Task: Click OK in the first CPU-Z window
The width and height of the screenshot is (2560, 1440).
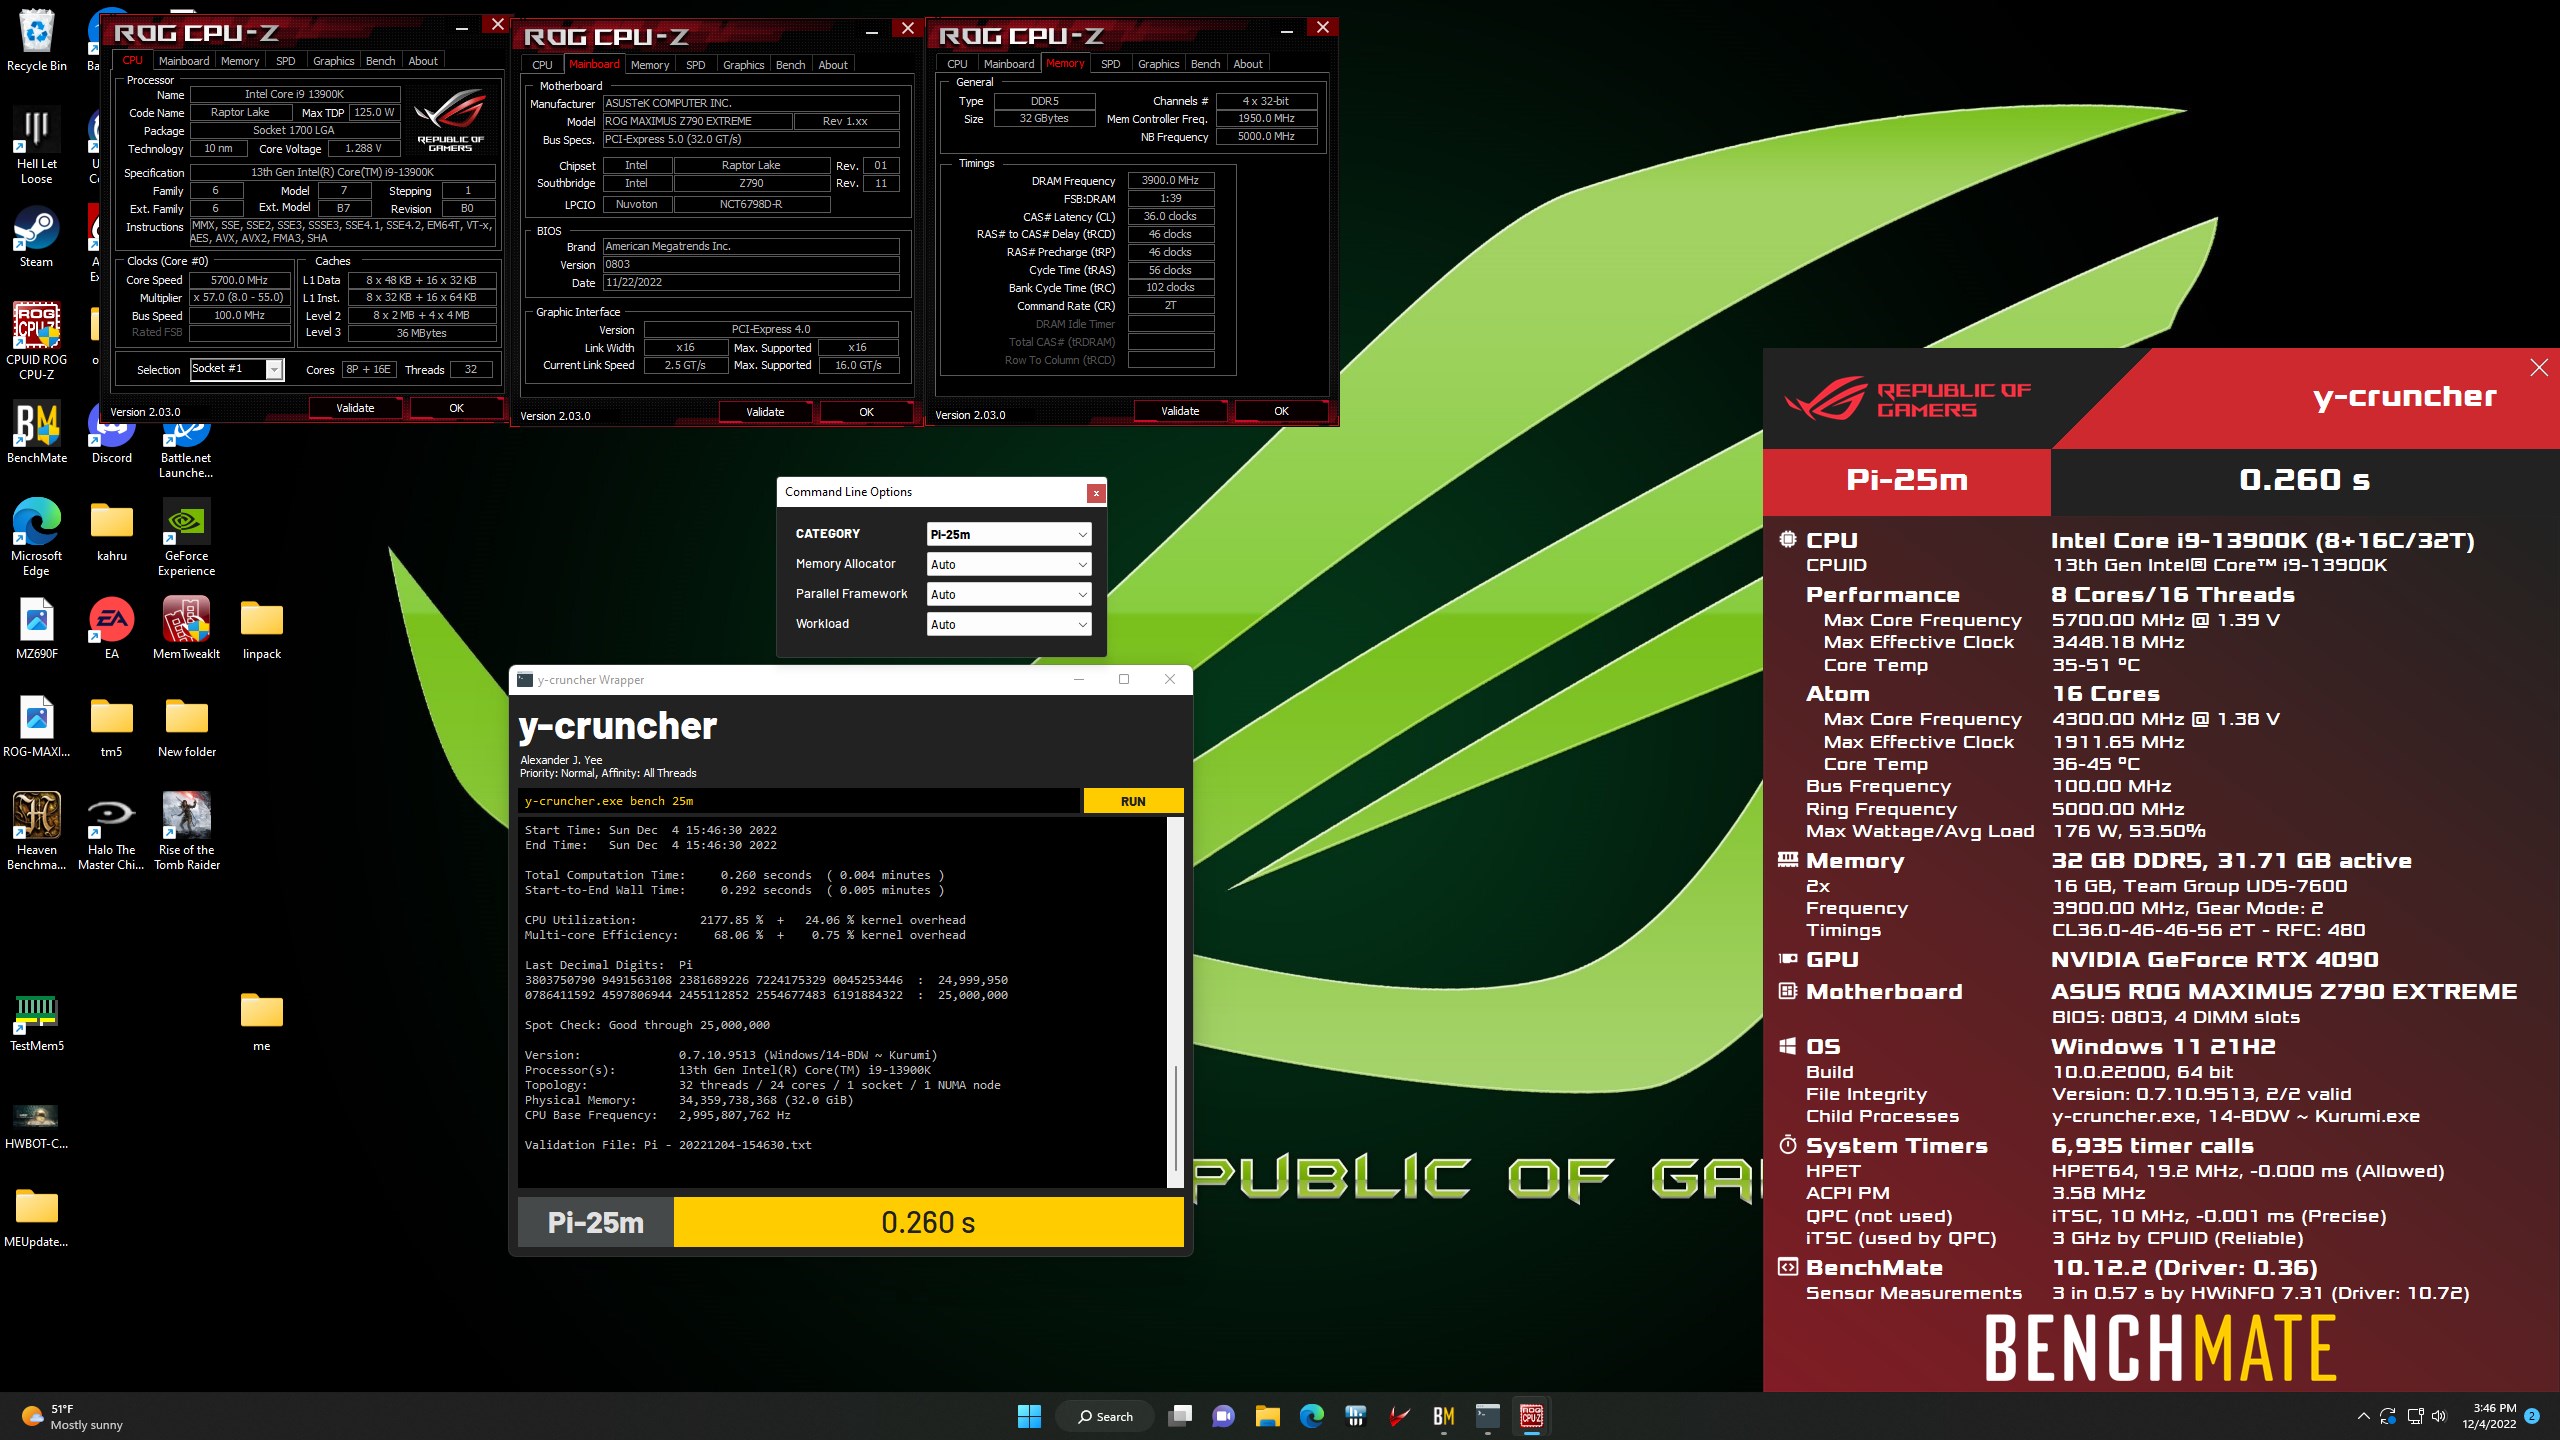Action: click(x=456, y=408)
